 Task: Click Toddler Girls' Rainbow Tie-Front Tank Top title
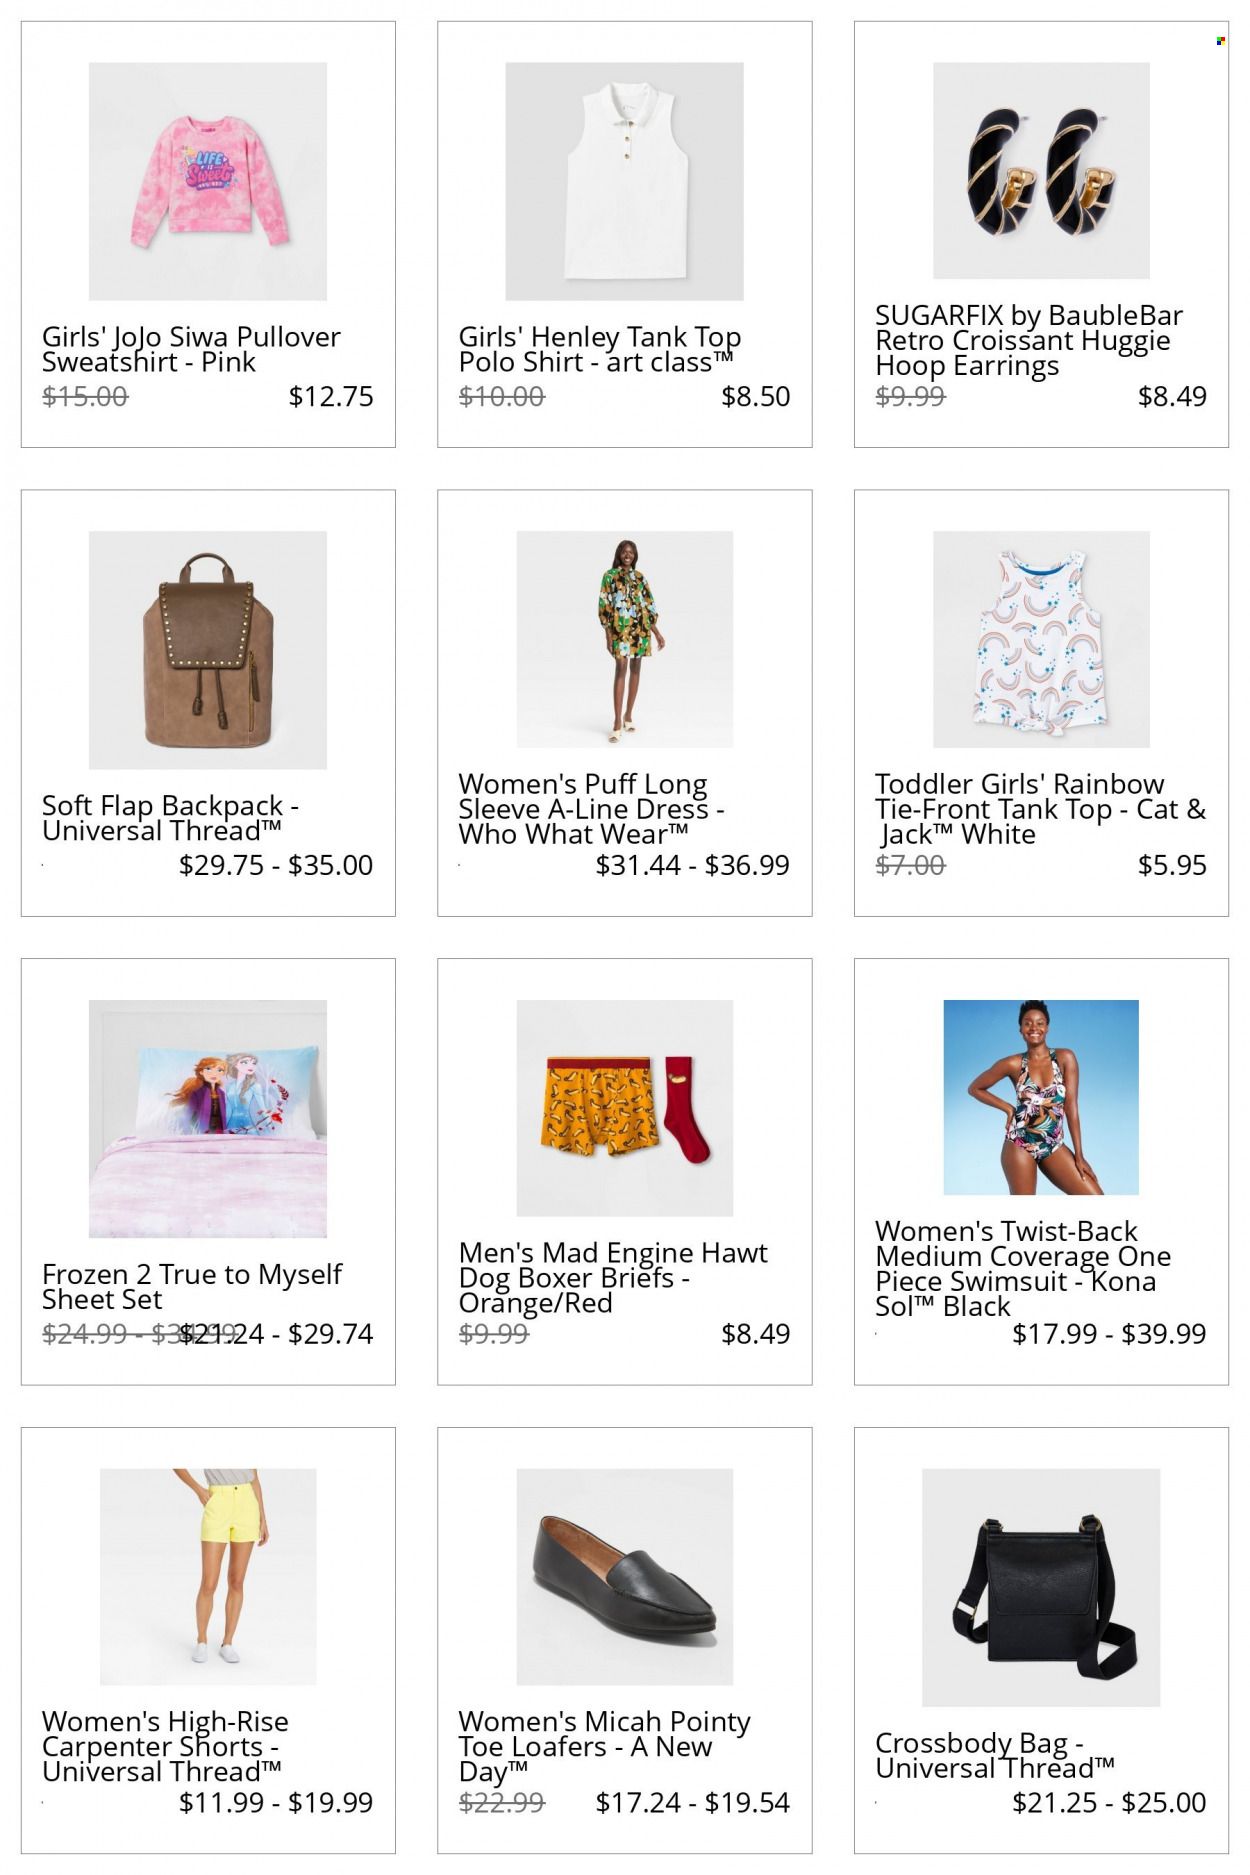(x=1040, y=809)
